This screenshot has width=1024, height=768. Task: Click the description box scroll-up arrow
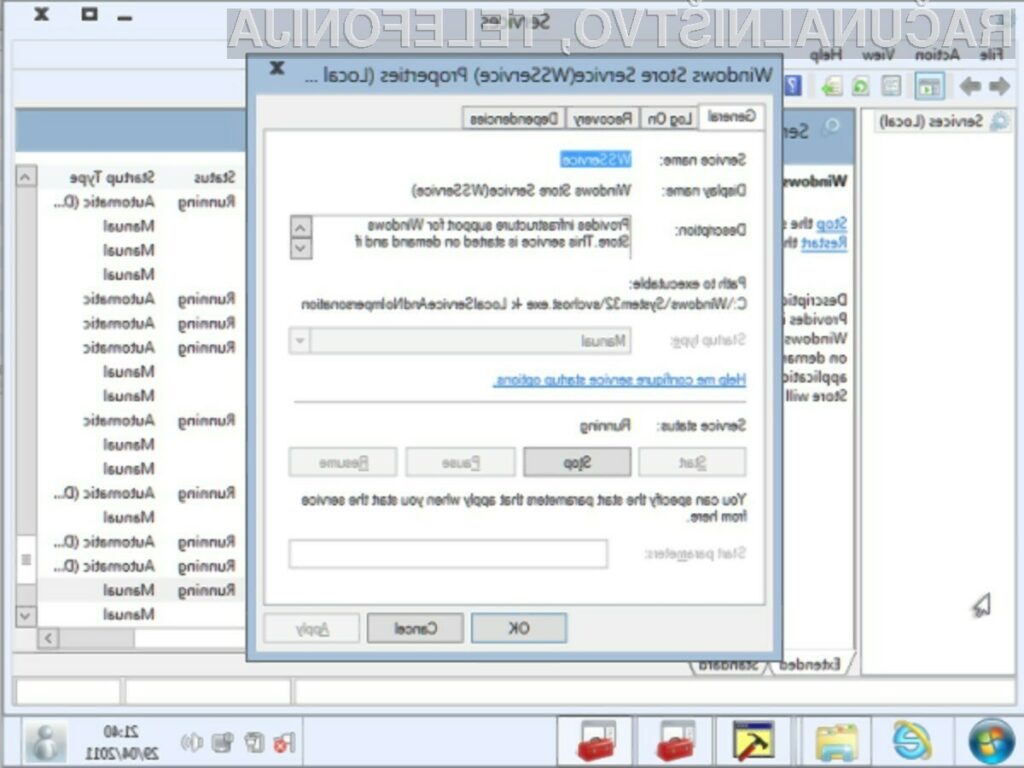tap(300, 228)
